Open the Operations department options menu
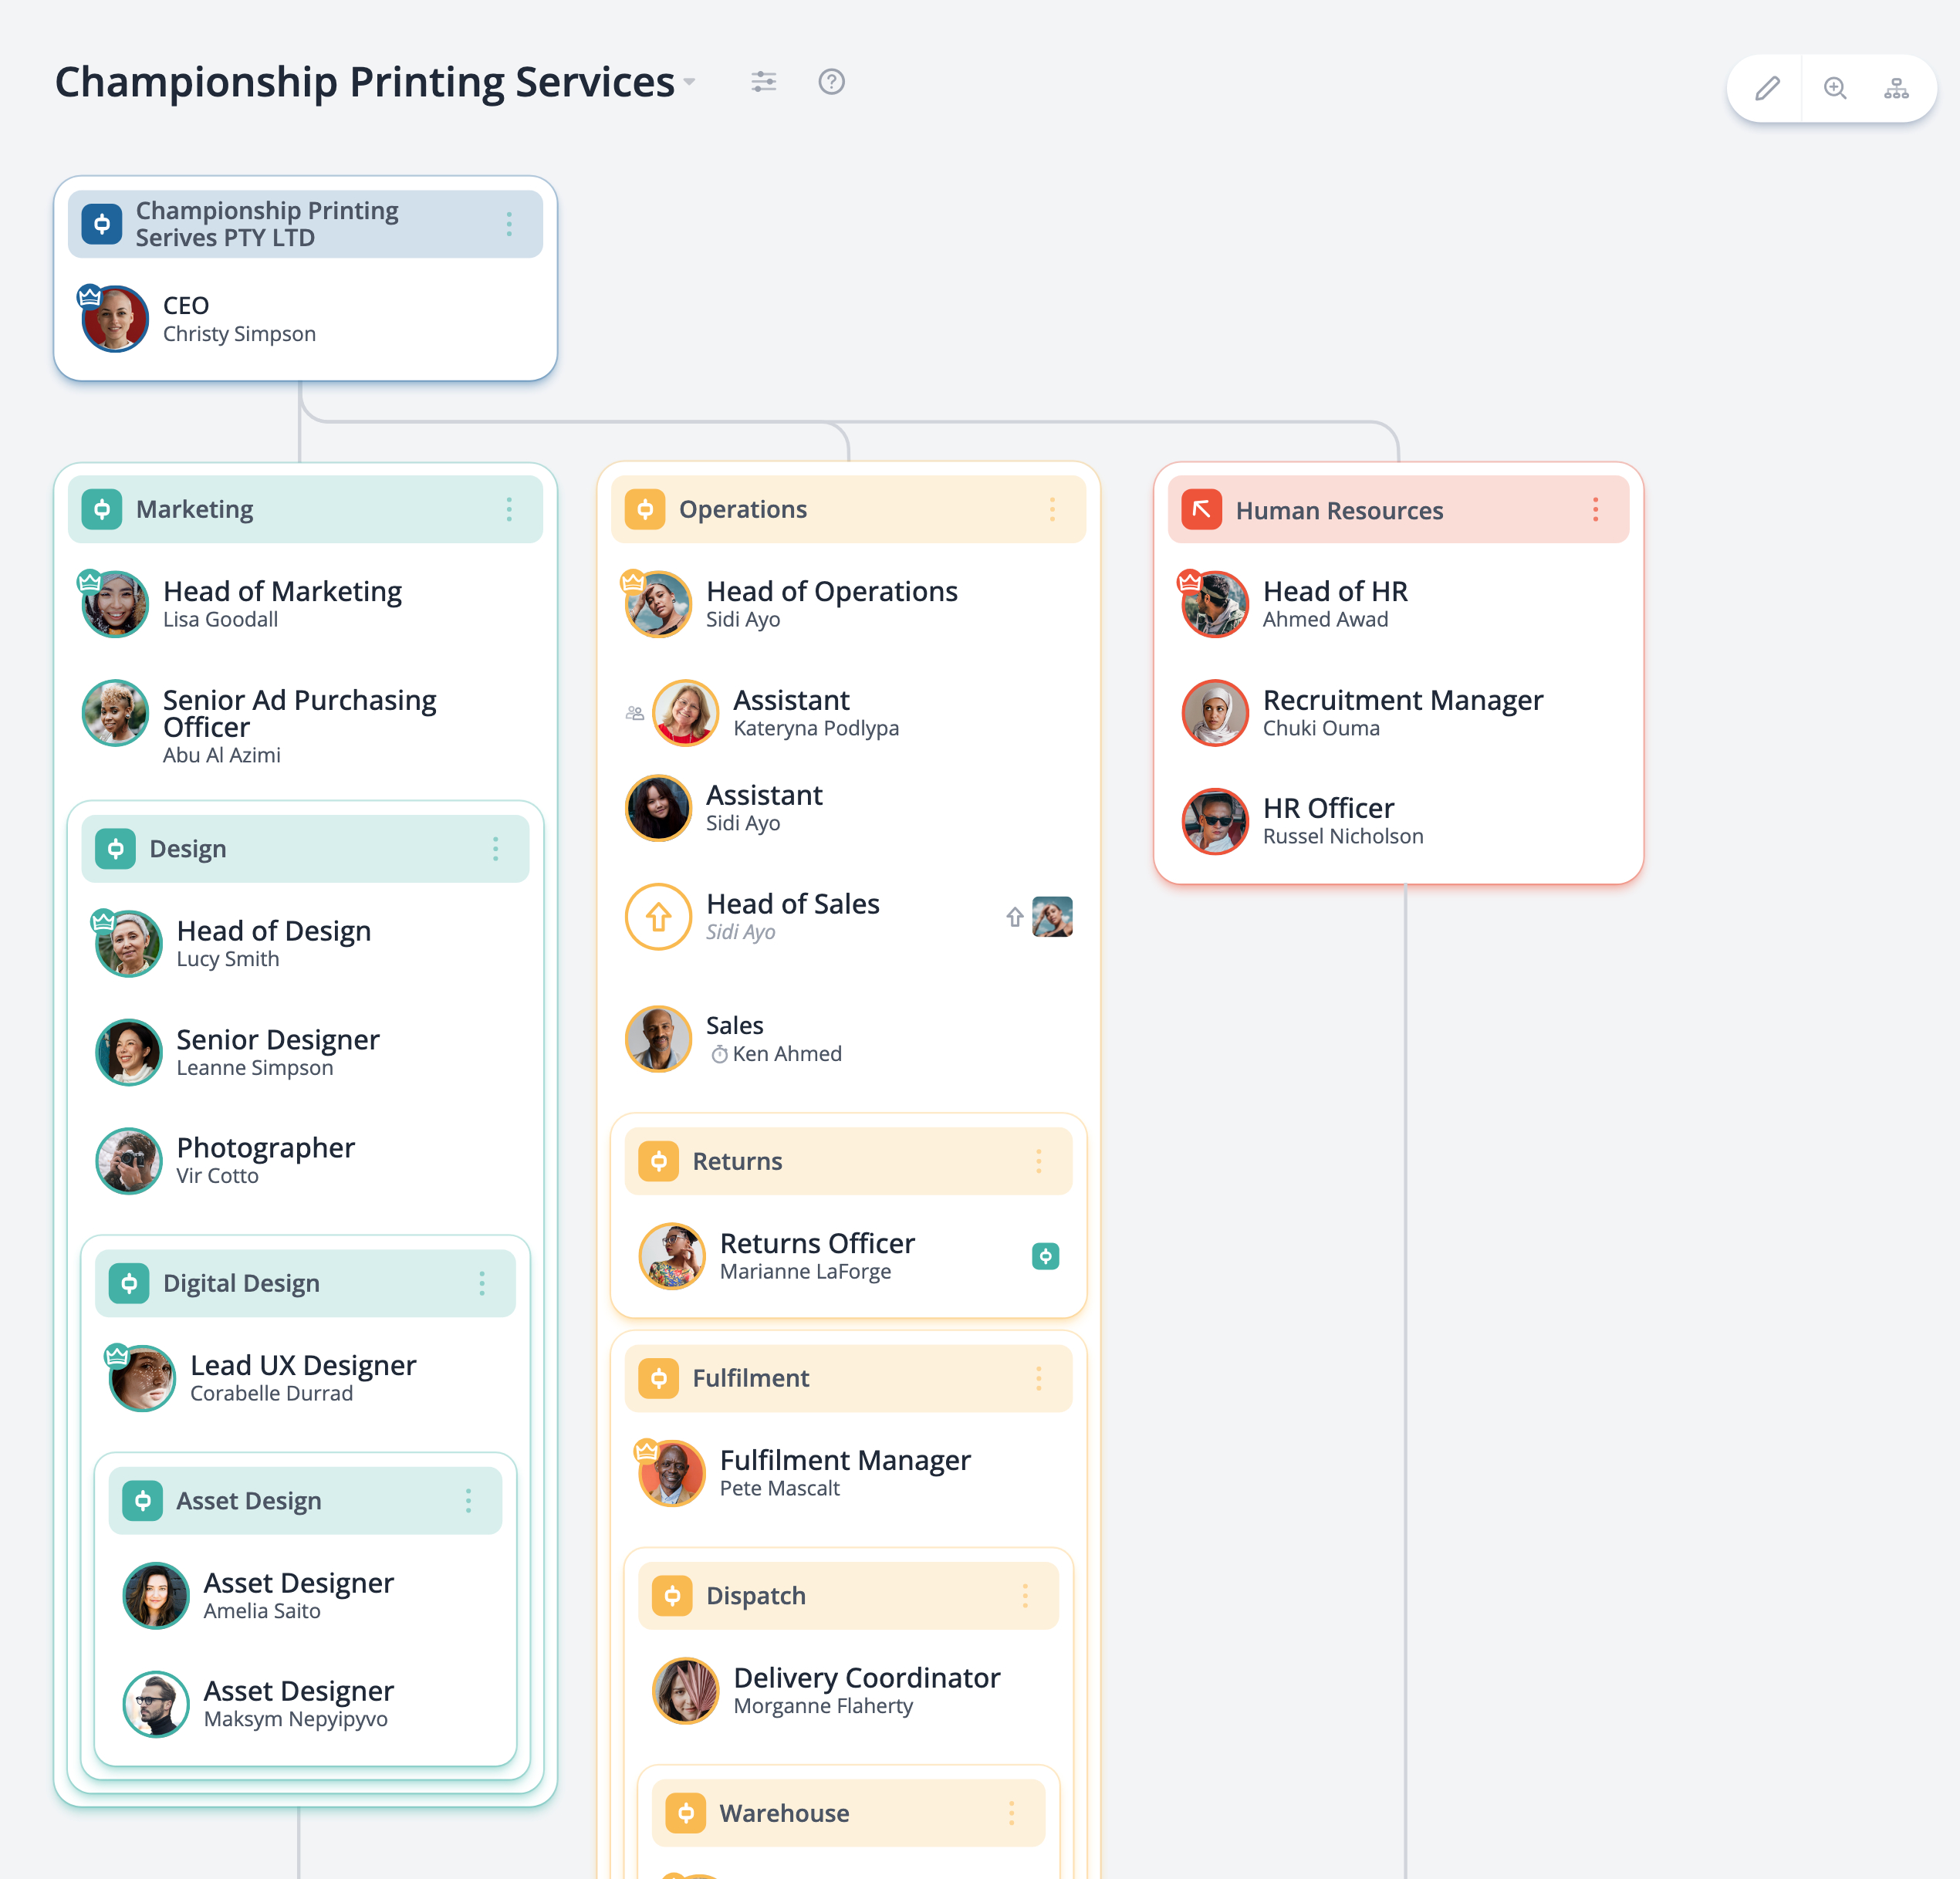Screen dimensions: 1960x1879 [x=1052, y=509]
